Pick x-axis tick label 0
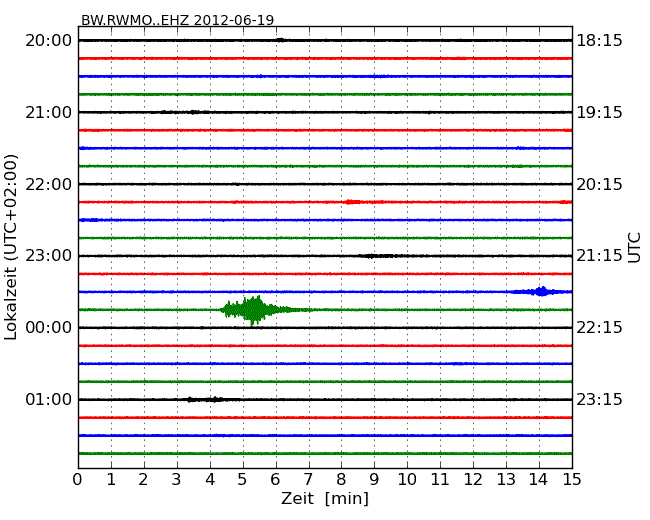Image resolution: width=650 pixels, height=520 pixels. point(78,479)
